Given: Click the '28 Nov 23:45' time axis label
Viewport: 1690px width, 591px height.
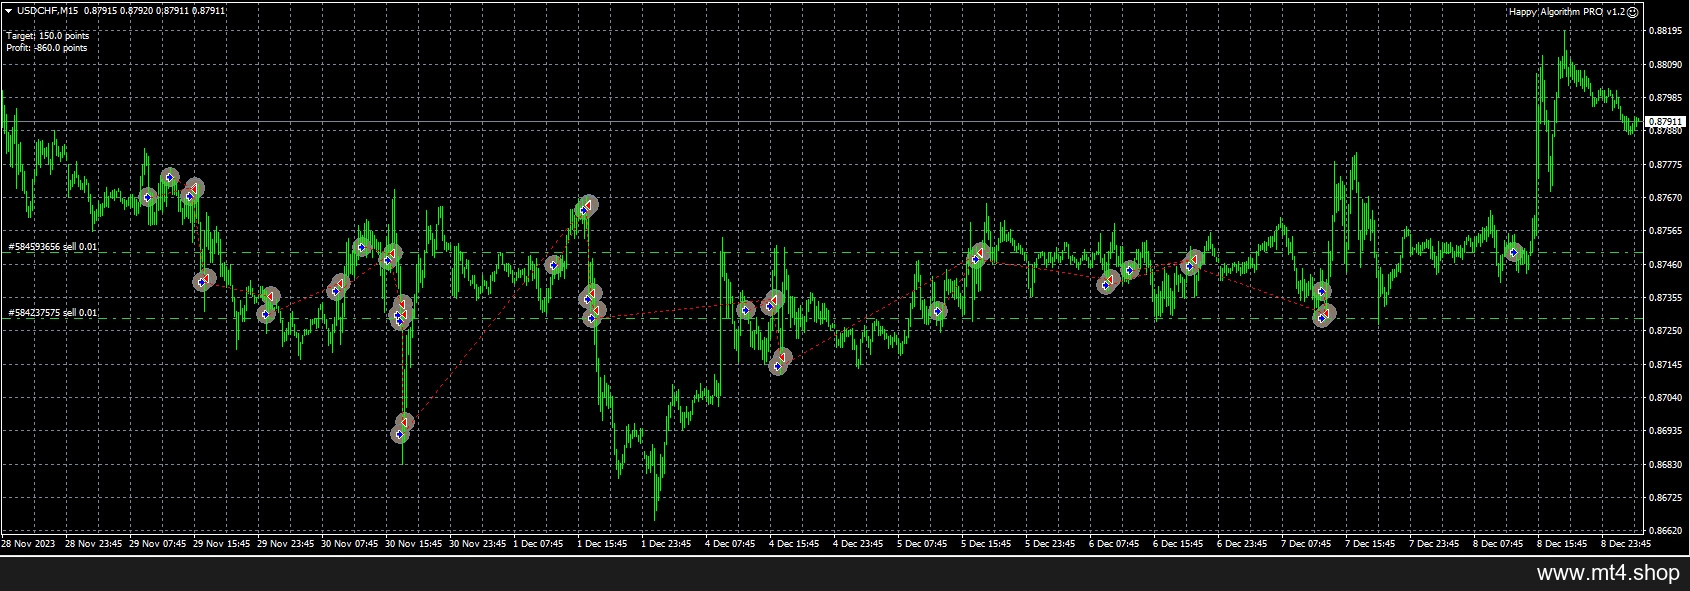Looking at the screenshot, I should 93,545.
